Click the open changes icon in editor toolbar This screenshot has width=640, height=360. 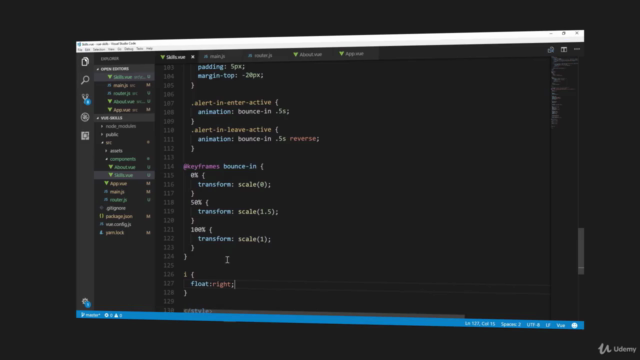[551, 50]
